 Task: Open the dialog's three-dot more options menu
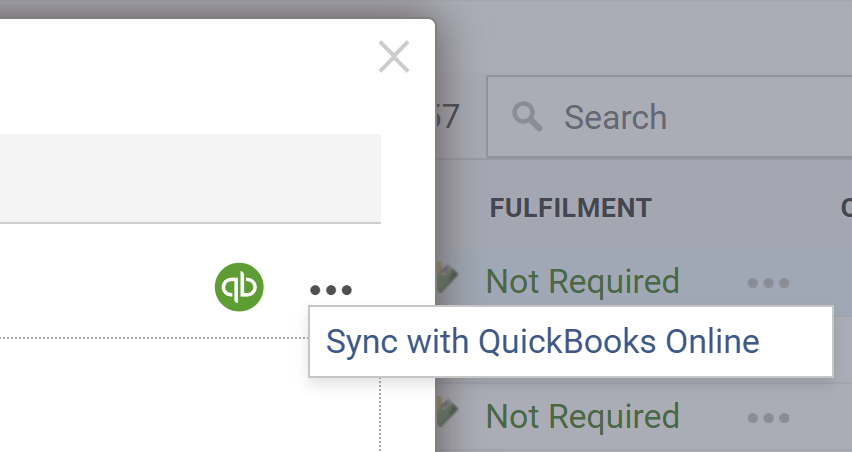(x=330, y=290)
